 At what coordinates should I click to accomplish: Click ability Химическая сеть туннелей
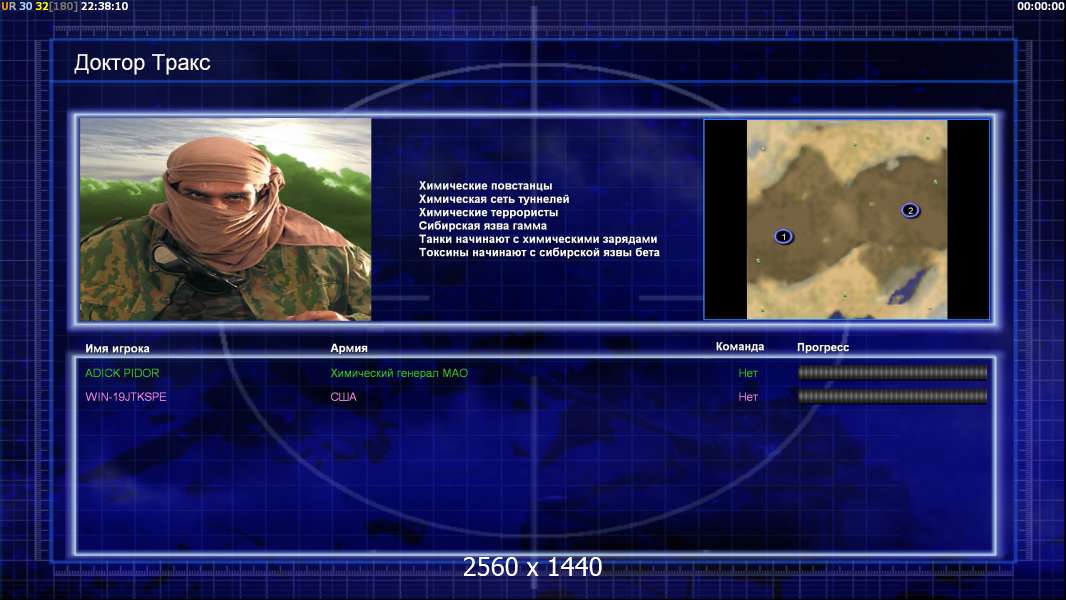click(x=494, y=199)
